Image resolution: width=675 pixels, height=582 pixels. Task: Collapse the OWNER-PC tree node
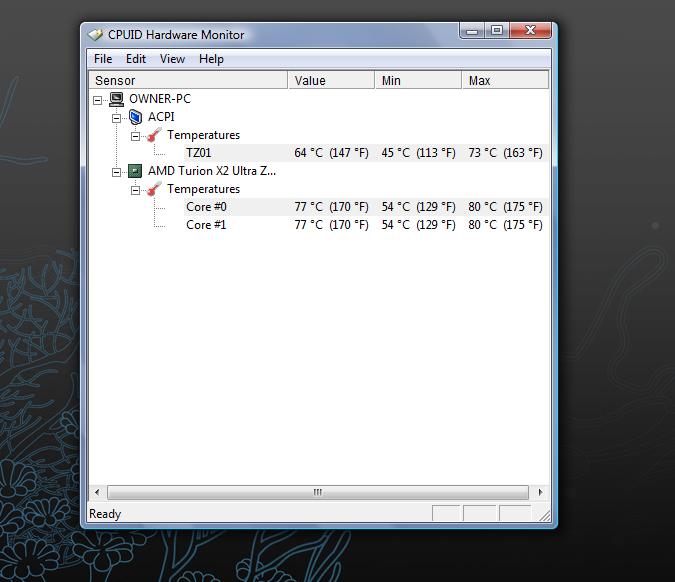98,100
